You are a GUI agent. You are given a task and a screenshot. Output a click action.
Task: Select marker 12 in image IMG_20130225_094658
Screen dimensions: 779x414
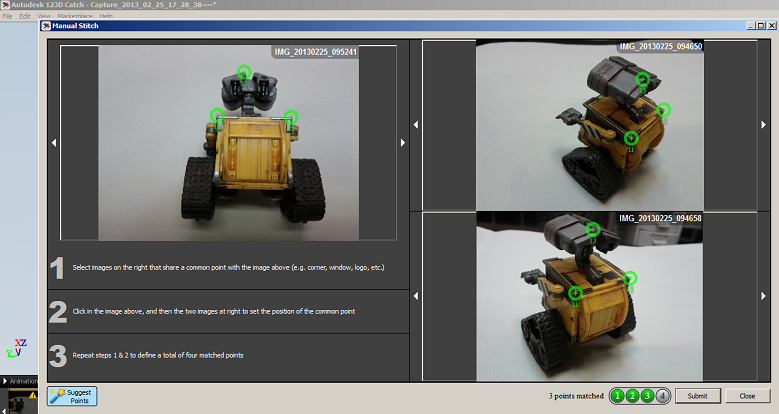pos(630,278)
